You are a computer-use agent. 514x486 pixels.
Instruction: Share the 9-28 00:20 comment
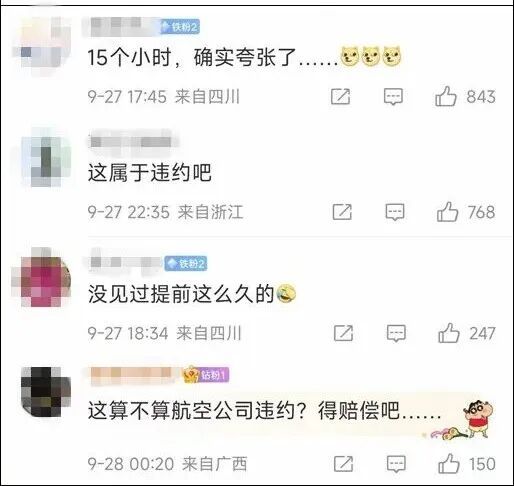point(343,464)
